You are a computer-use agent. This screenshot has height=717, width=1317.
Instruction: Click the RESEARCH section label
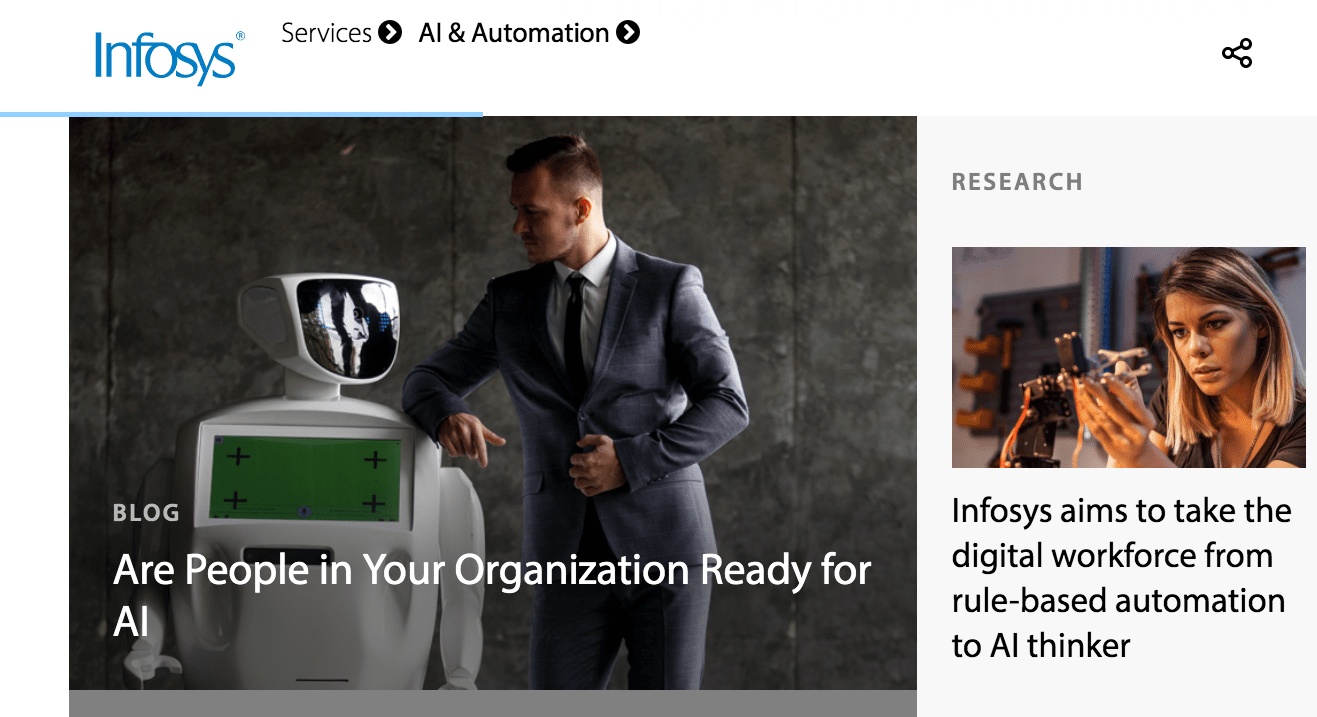[1017, 182]
